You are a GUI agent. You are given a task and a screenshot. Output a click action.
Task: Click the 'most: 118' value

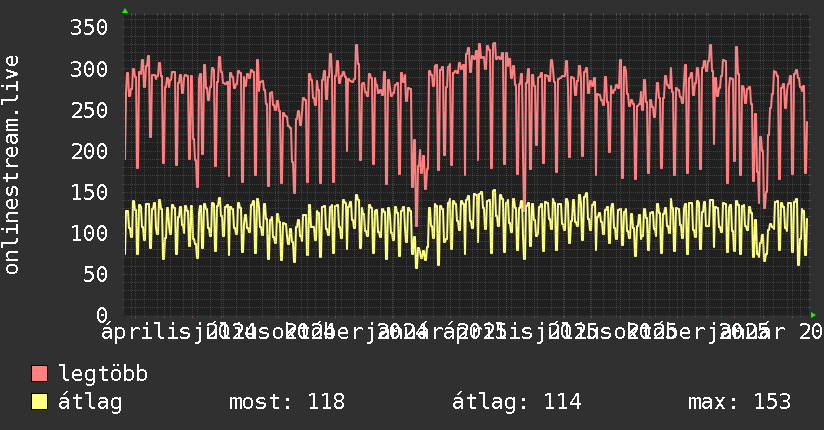click(287, 402)
